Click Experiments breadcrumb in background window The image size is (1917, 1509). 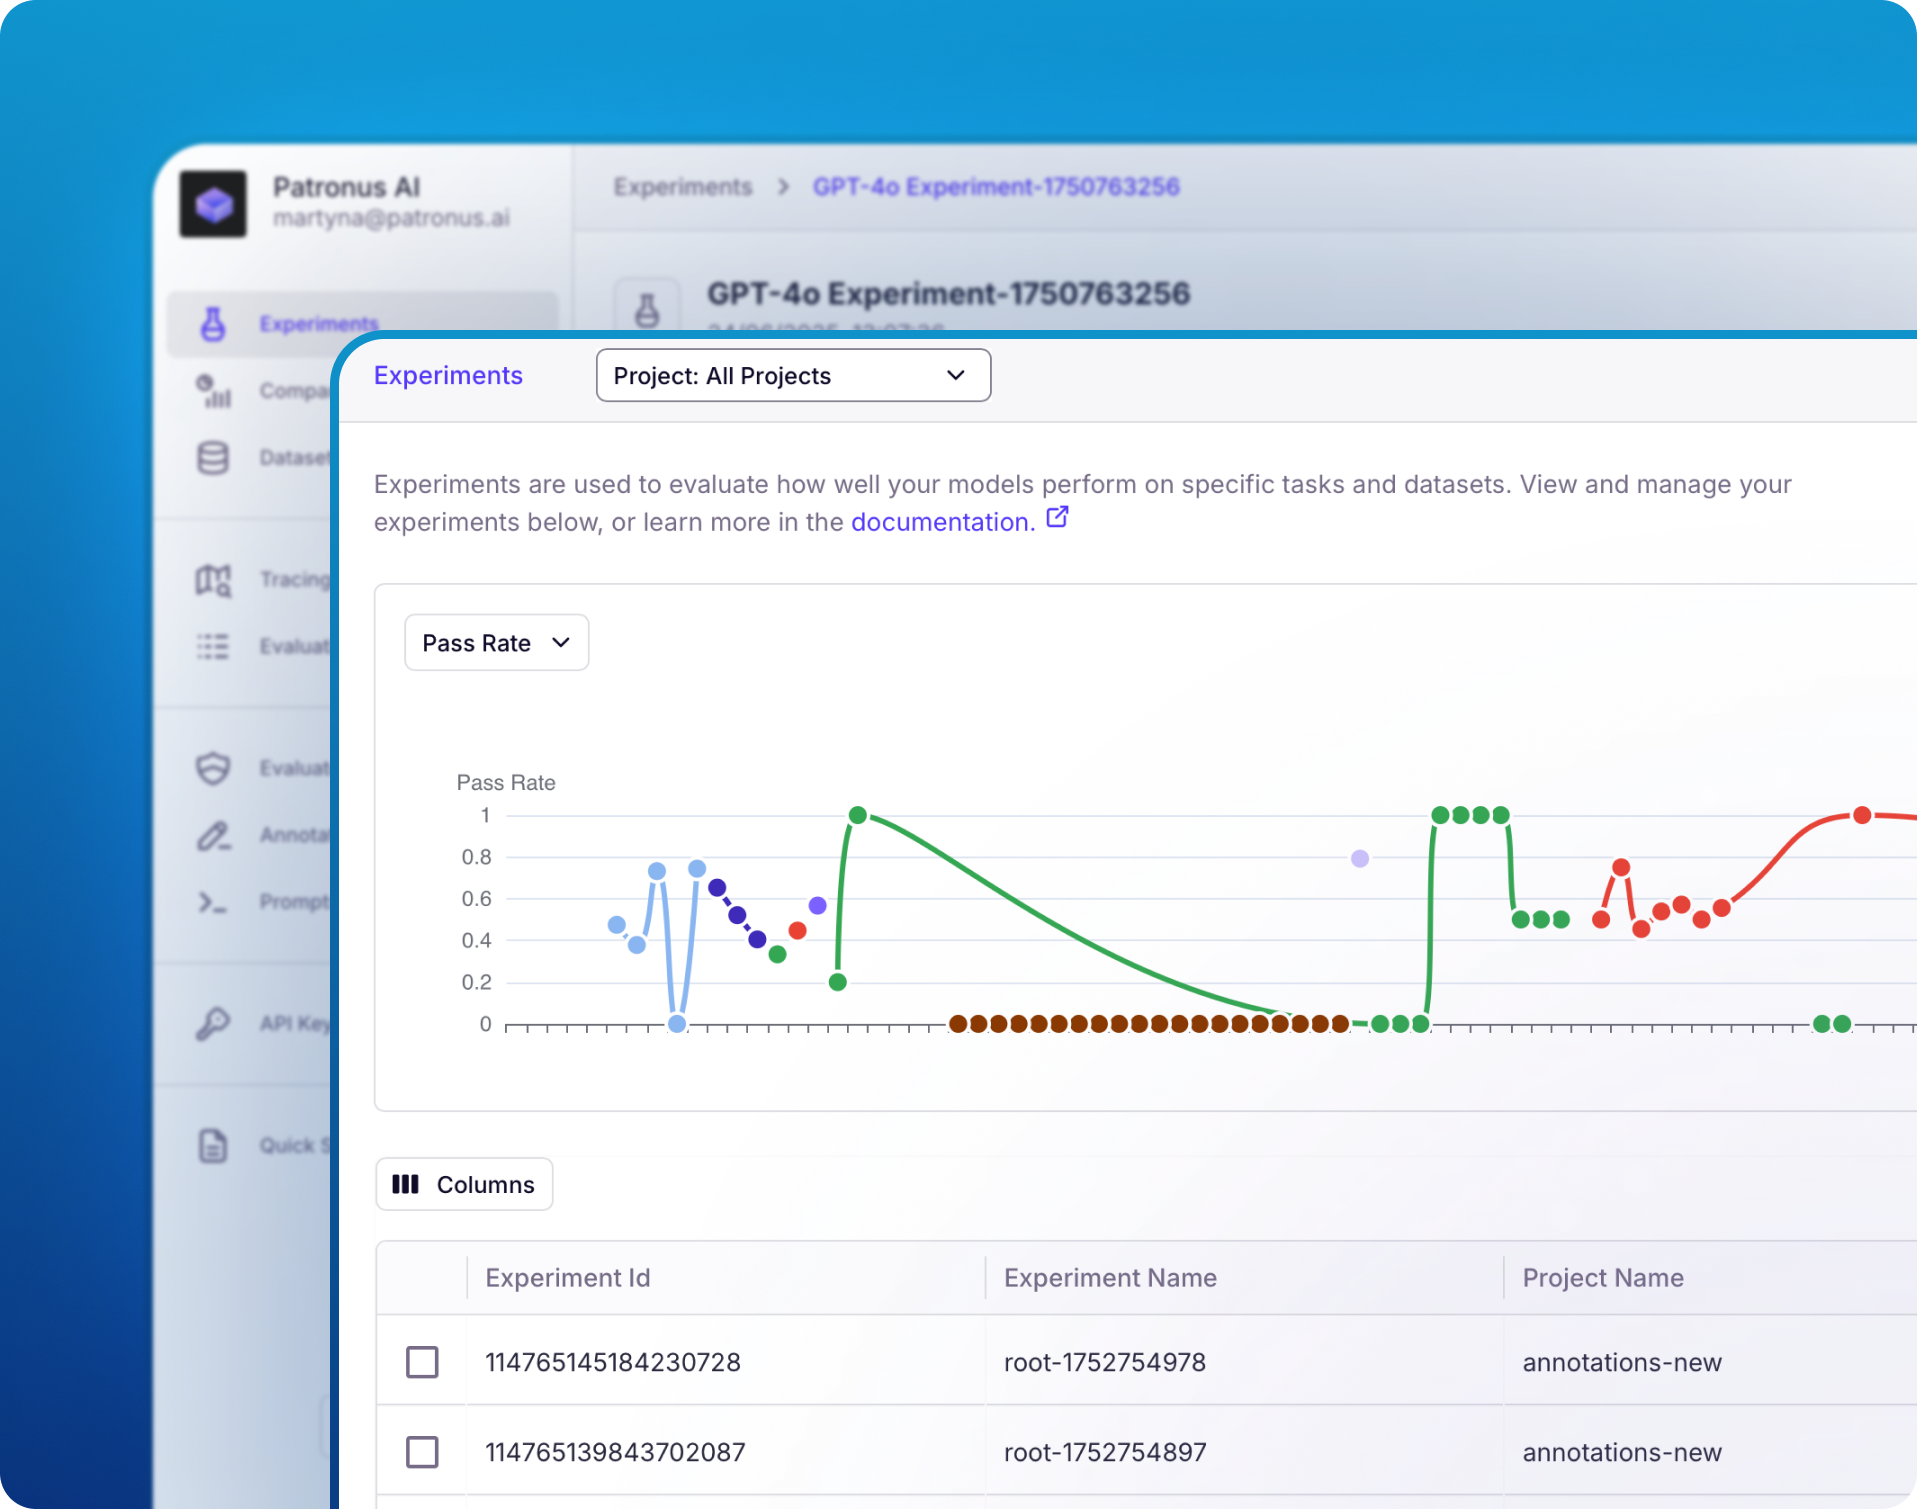(x=682, y=187)
